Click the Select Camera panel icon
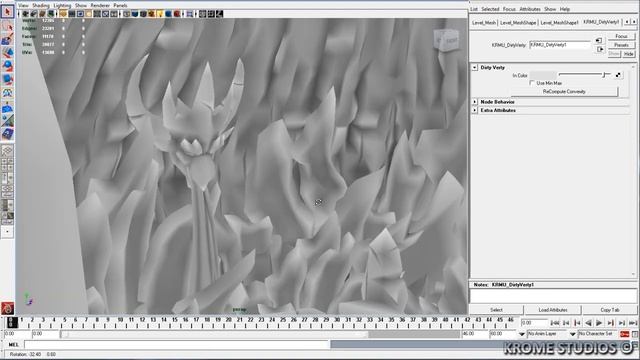The height and width of the screenshot is (360, 640). click(x=25, y=14)
